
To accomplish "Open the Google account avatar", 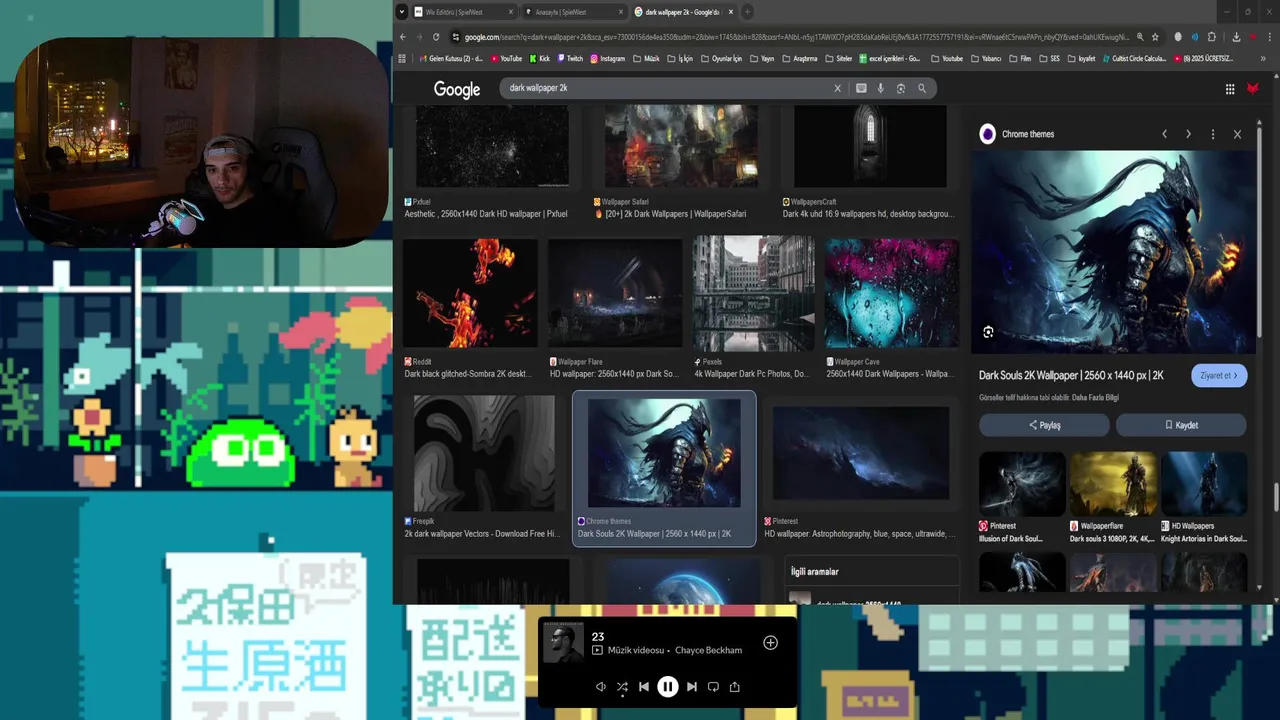I will click(1252, 89).
